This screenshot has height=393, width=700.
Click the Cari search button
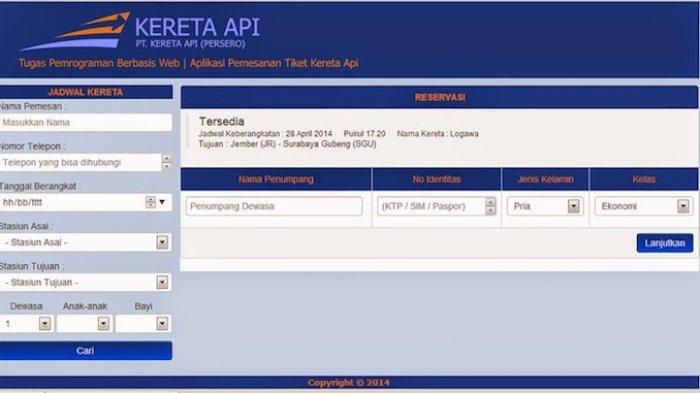(x=85, y=351)
